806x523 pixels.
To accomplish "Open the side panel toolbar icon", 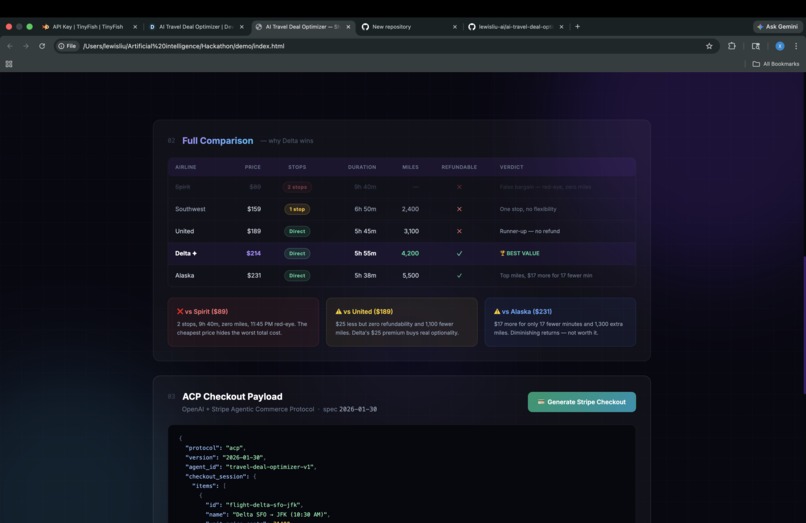I will point(756,46).
